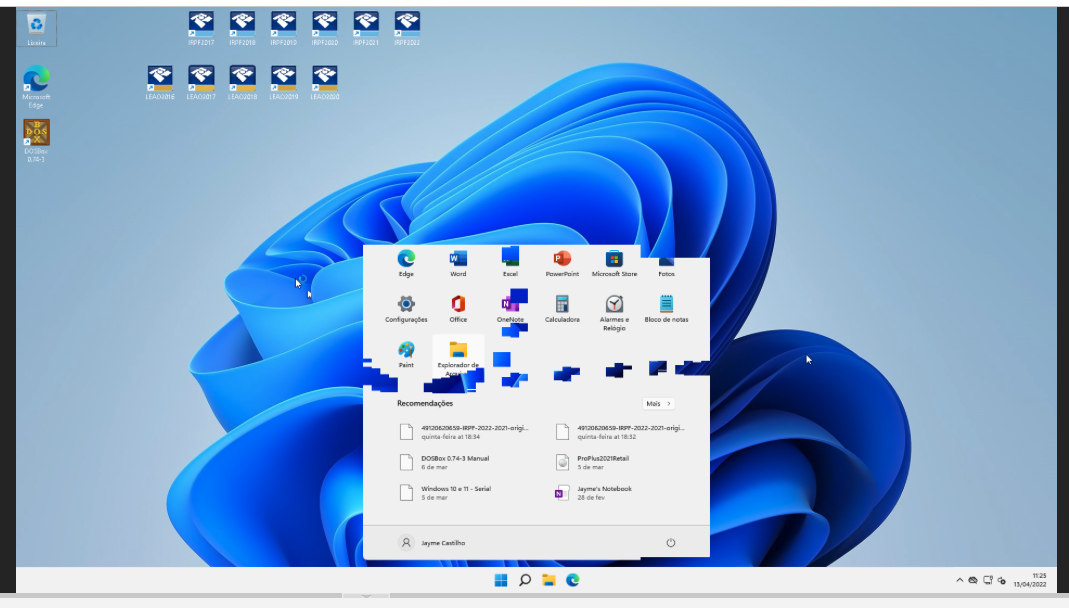Open Microsoft Store in Start menu
This screenshot has height=608, width=1069.
tap(614, 260)
